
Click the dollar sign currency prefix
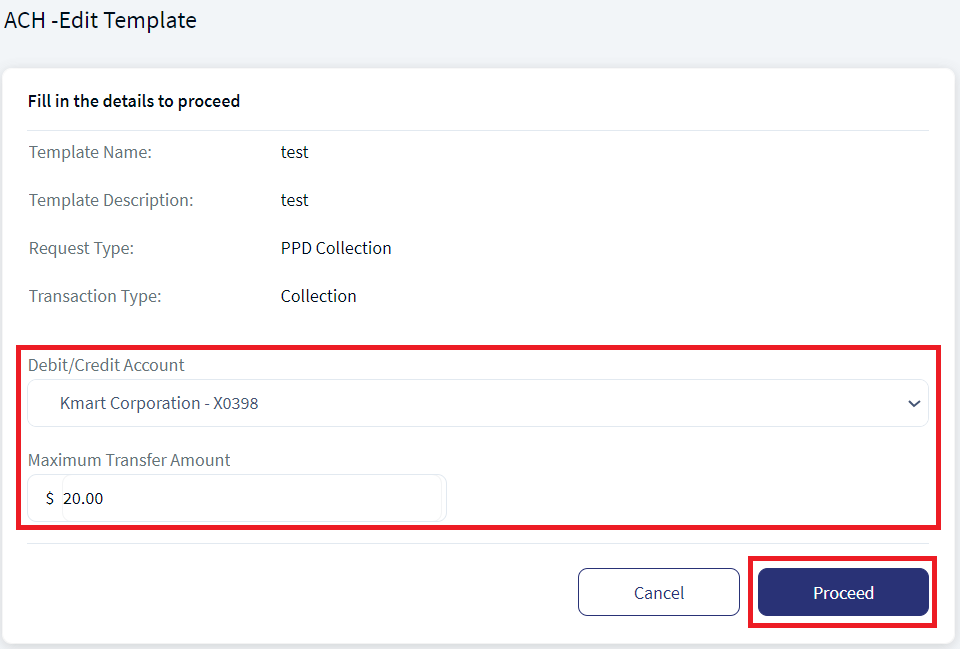tap(50, 498)
